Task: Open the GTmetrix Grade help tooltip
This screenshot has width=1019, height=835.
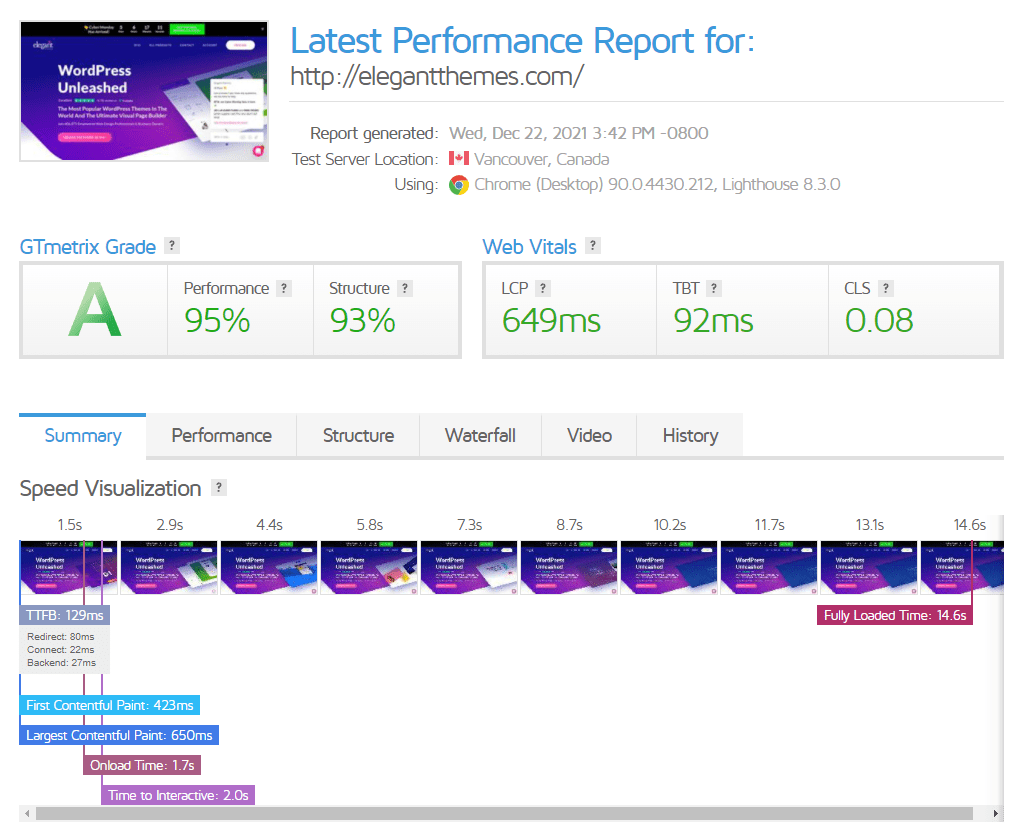Action: (172, 246)
